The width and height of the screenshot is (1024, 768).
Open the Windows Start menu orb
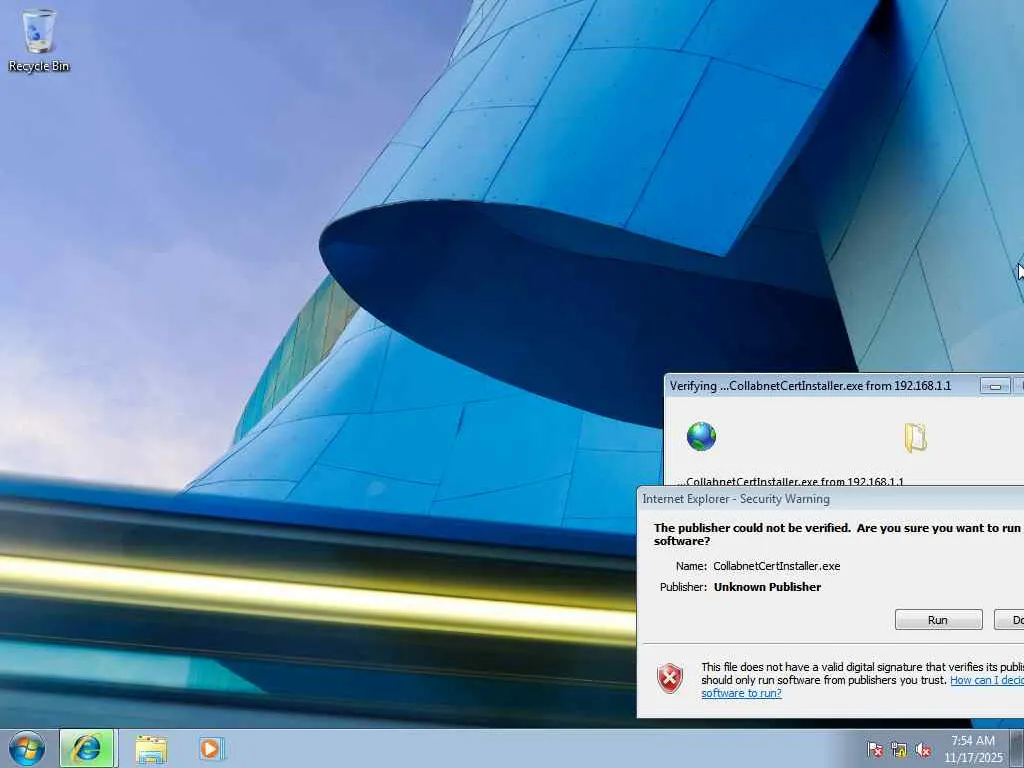(27, 748)
